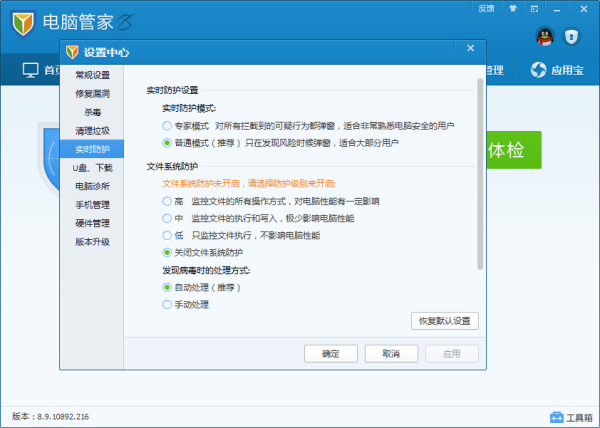Click the 文件系统防护未开启 orange warning text
The height and width of the screenshot is (428, 600).
tap(249, 184)
